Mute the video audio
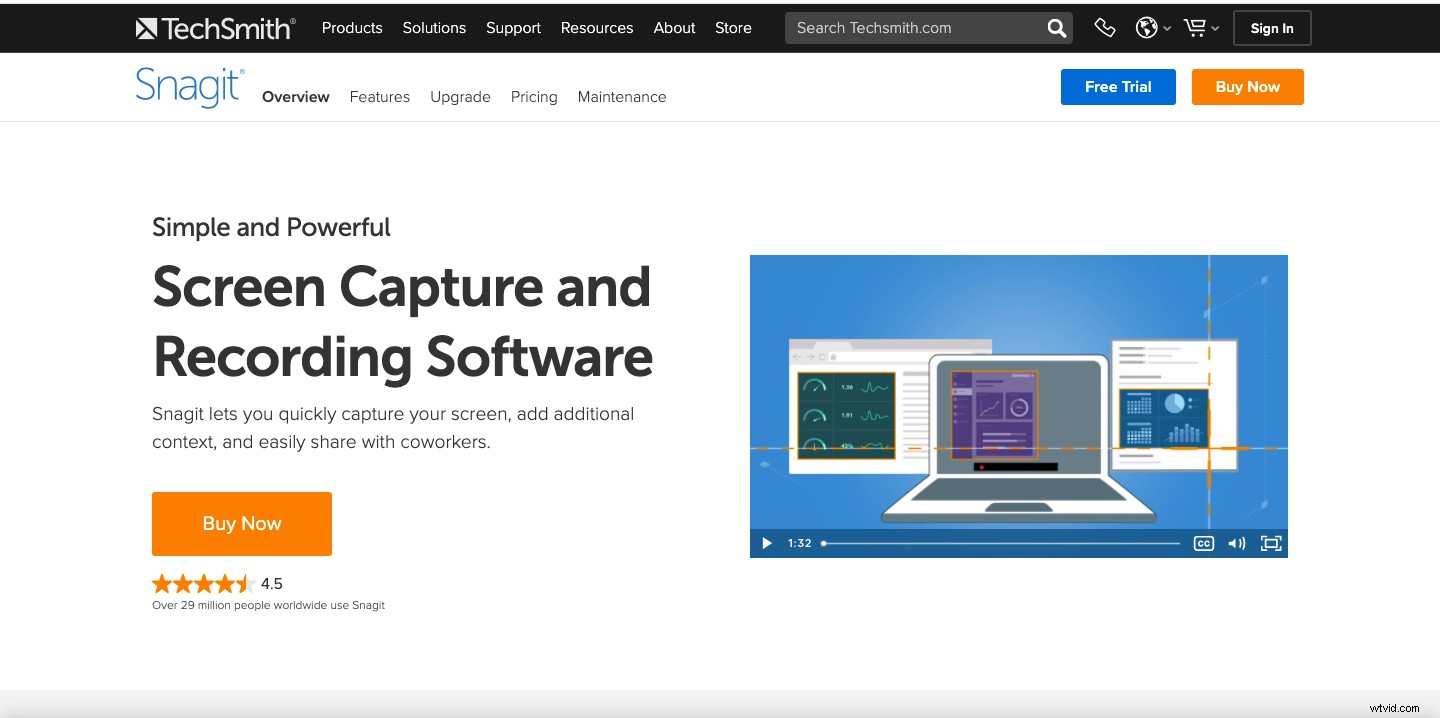Image resolution: width=1440 pixels, height=718 pixels. coord(1236,543)
